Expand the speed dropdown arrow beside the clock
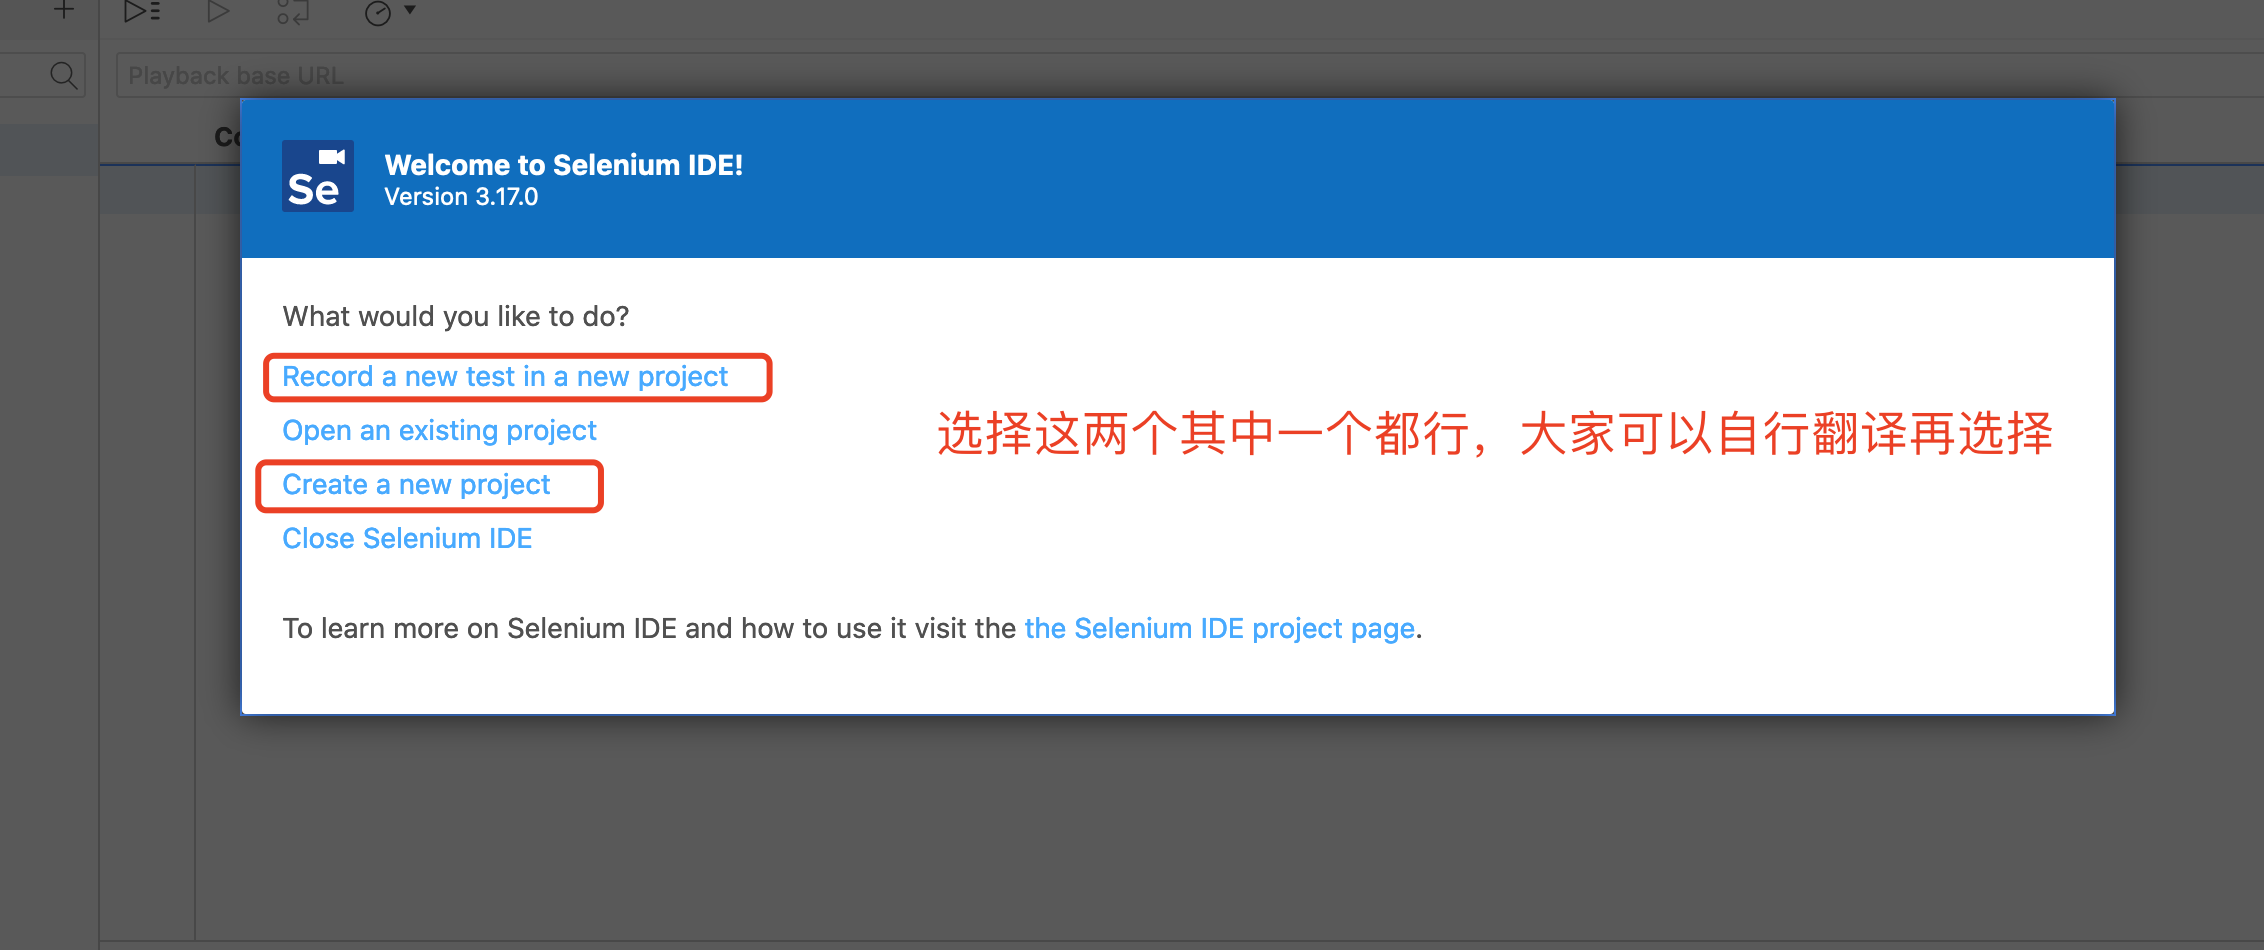The image size is (2264, 950). coord(410,11)
